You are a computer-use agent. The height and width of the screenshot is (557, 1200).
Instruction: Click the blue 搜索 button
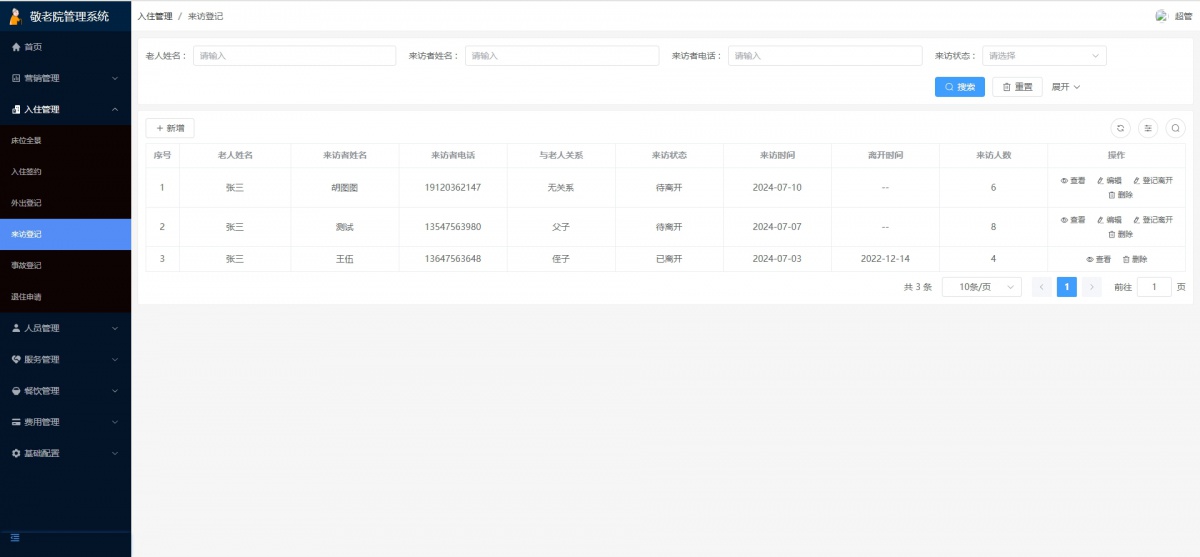coord(960,87)
